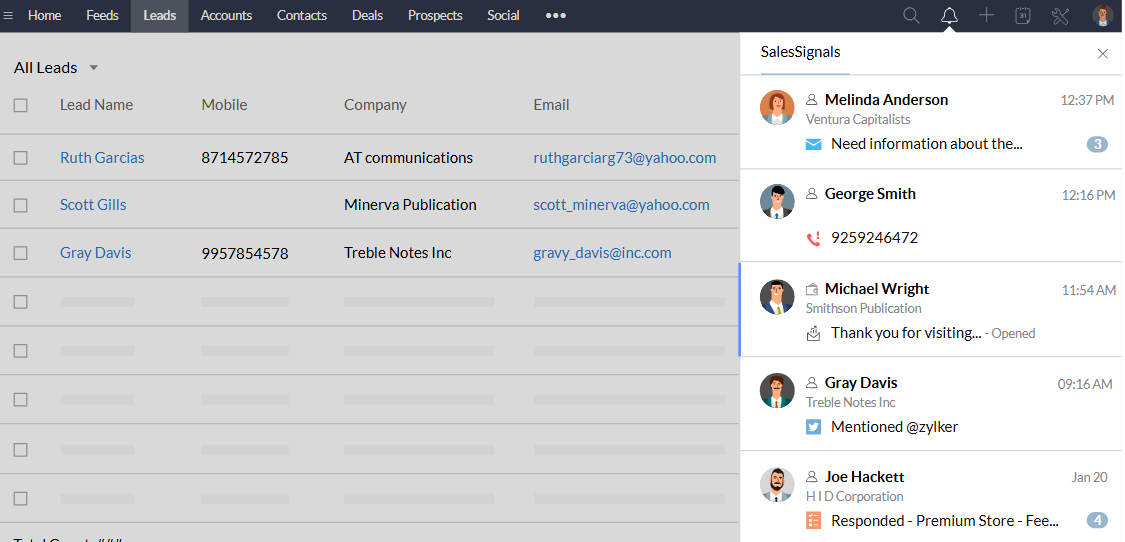Open the setup tools icon

point(1061,15)
